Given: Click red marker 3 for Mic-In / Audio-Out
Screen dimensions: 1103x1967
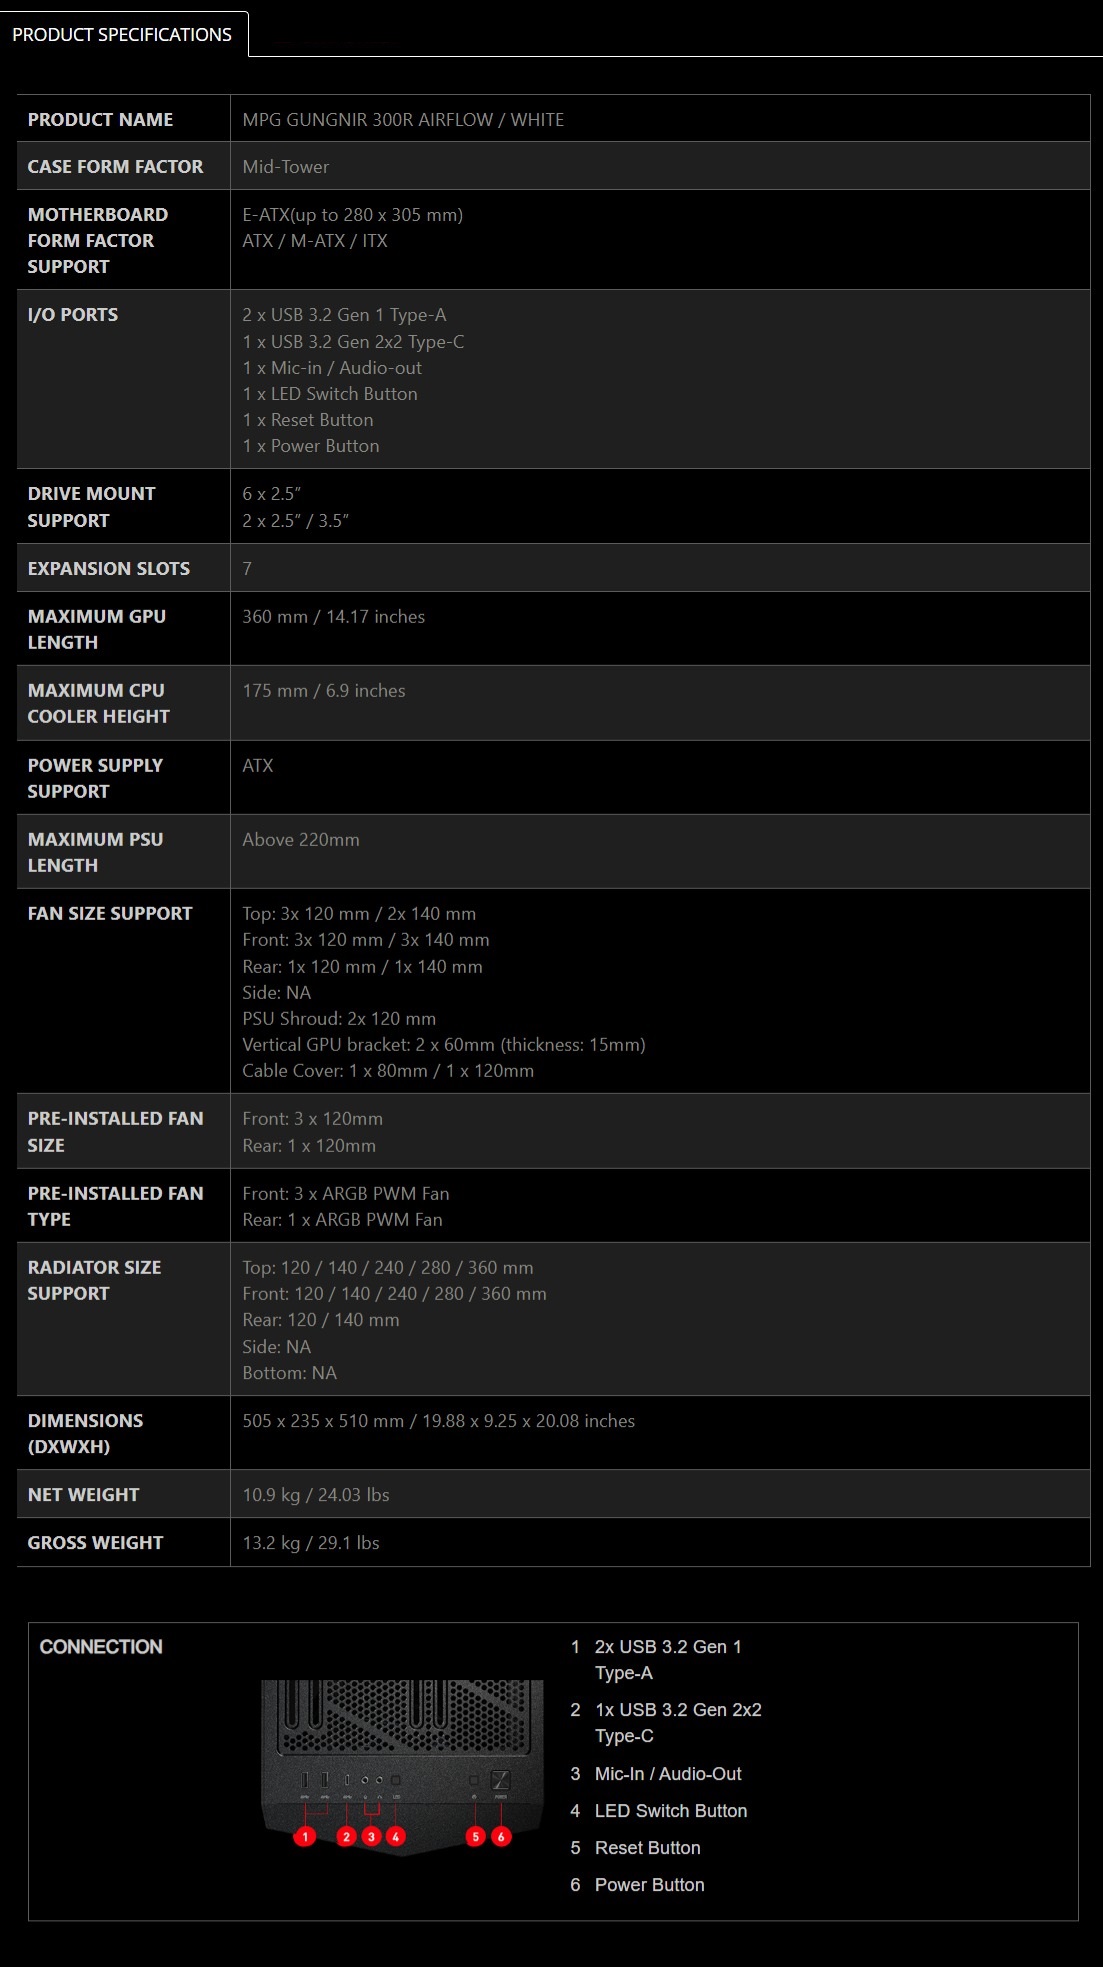Looking at the screenshot, I should click(372, 1836).
